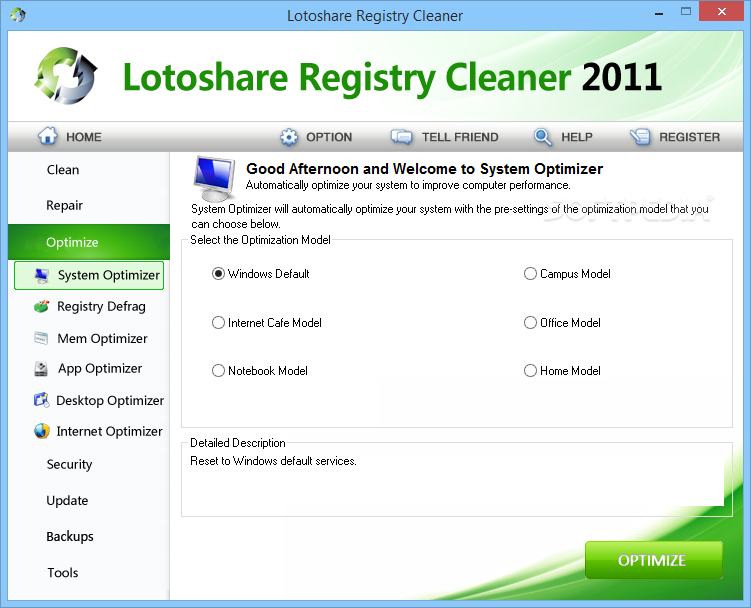This screenshot has width=751, height=608.
Task: Click the Lotoshare recycle logo in header
Action: point(67,76)
